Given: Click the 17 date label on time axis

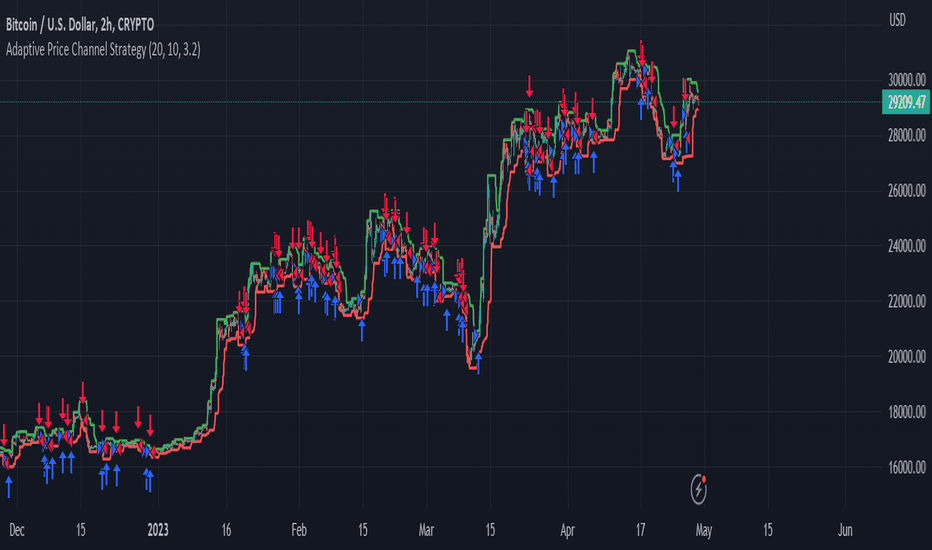Looking at the screenshot, I should tap(640, 530).
